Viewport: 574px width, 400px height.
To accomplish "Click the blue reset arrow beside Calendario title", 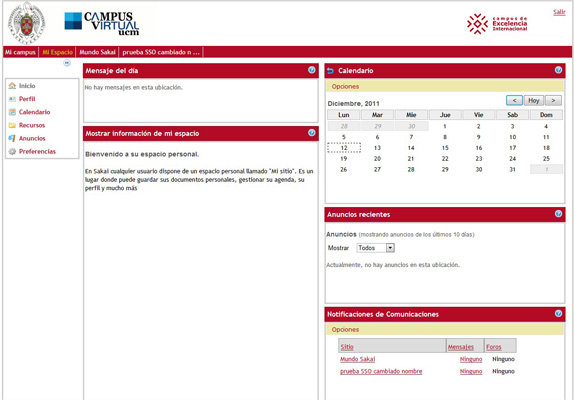I will pos(331,71).
